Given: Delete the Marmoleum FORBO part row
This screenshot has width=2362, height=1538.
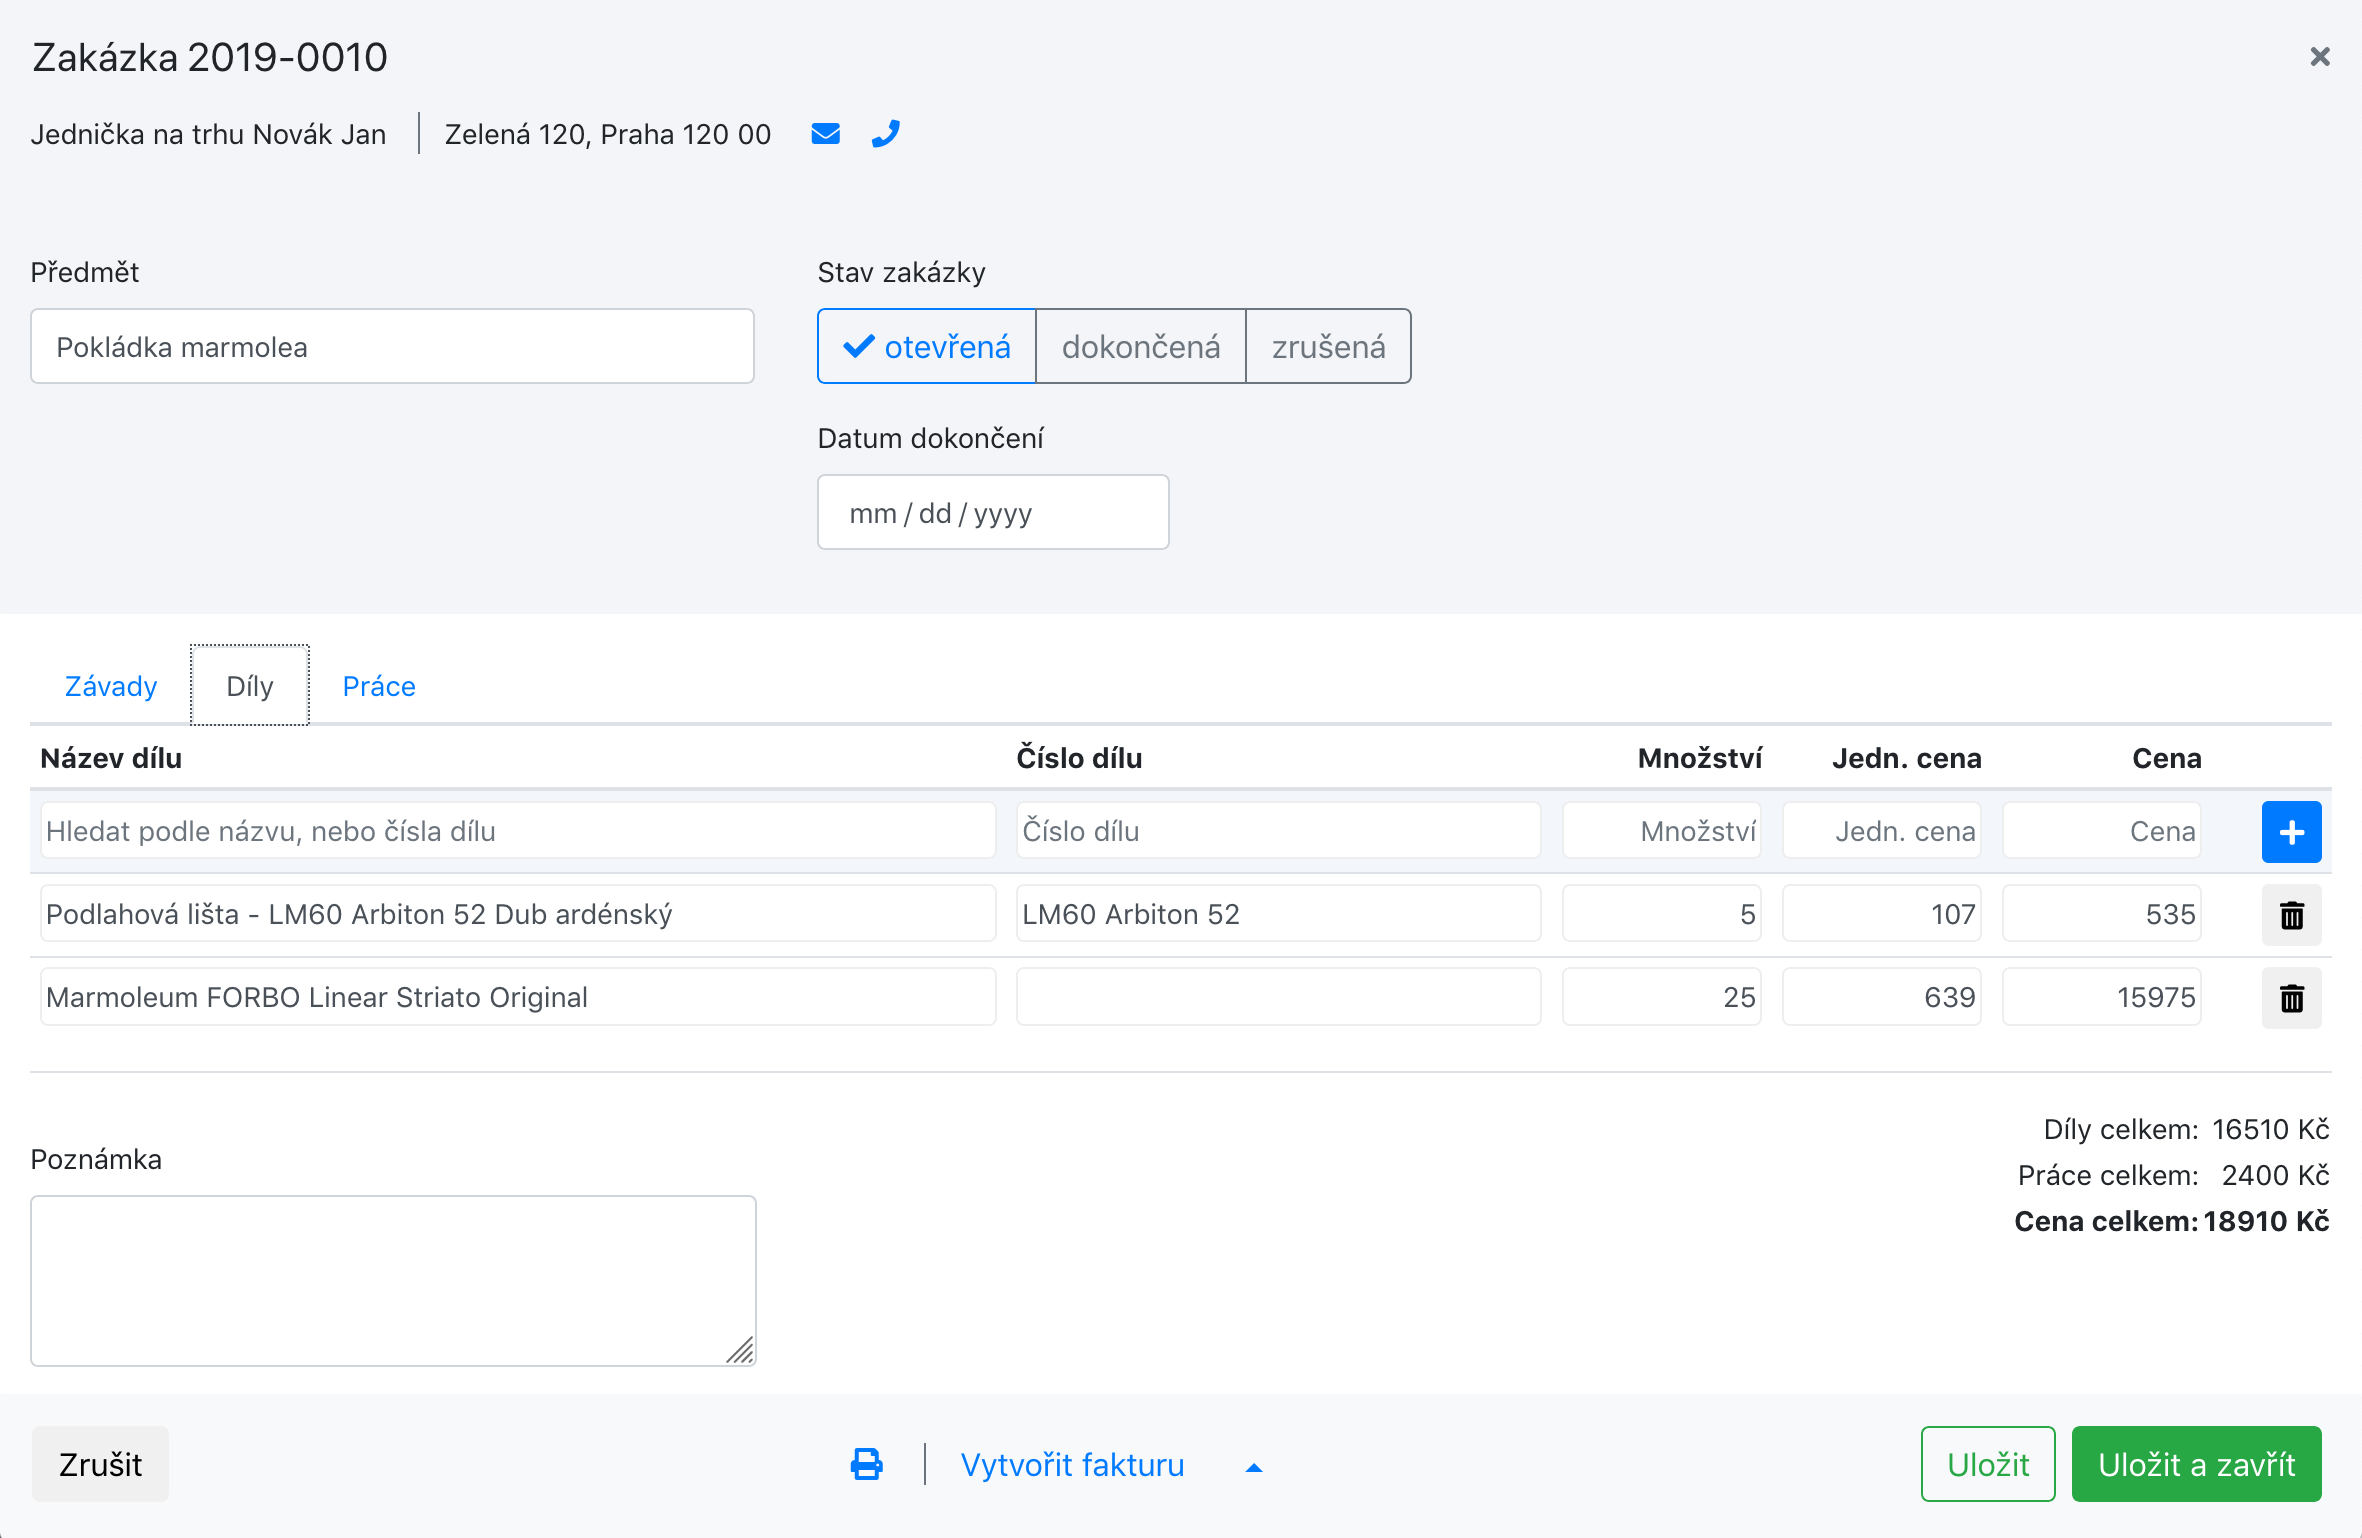Looking at the screenshot, I should point(2291,998).
